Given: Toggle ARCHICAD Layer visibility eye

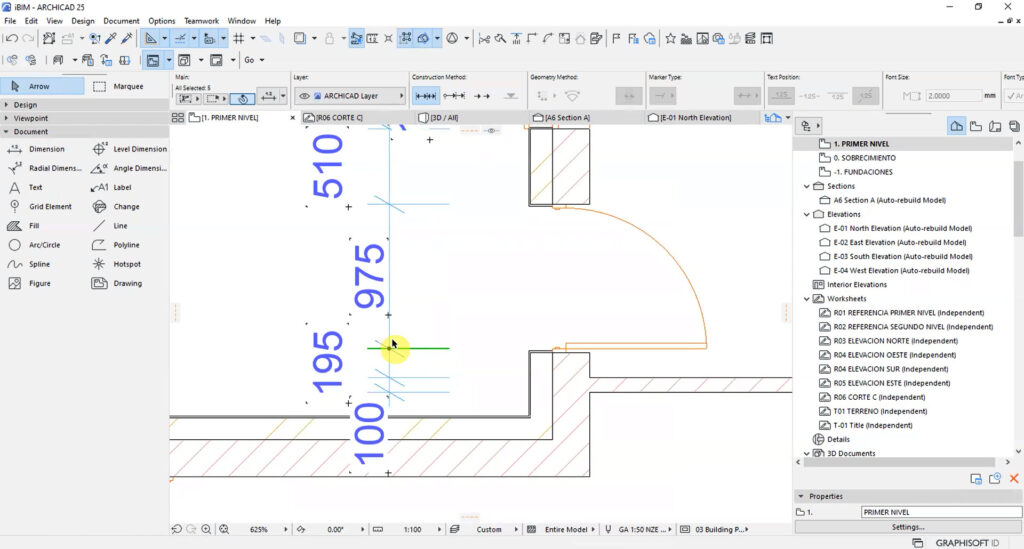Looking at the screenshot, I should 304,96.
